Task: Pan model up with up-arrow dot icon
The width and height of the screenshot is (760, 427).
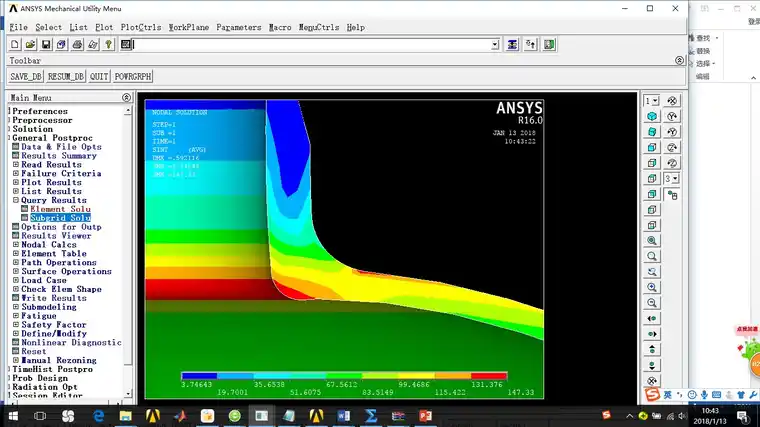Action: pos(652,349)
